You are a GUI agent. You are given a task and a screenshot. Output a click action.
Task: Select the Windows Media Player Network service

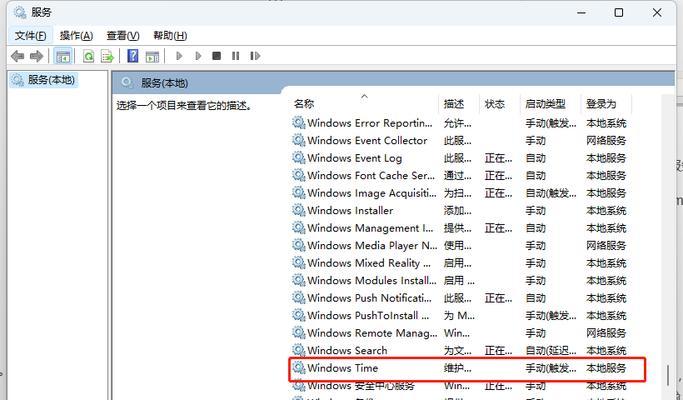tap(462, 246)
